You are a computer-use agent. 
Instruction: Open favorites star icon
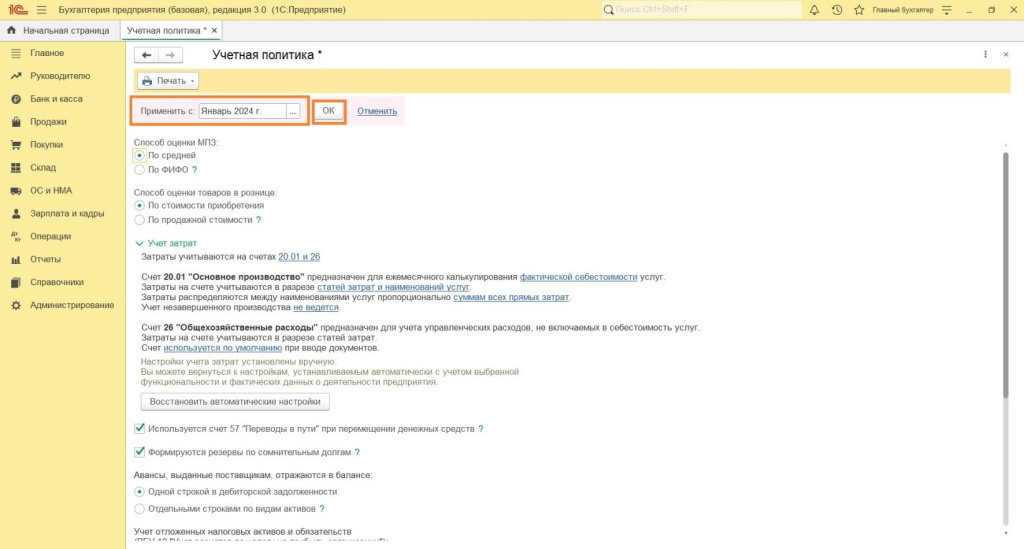858,10
